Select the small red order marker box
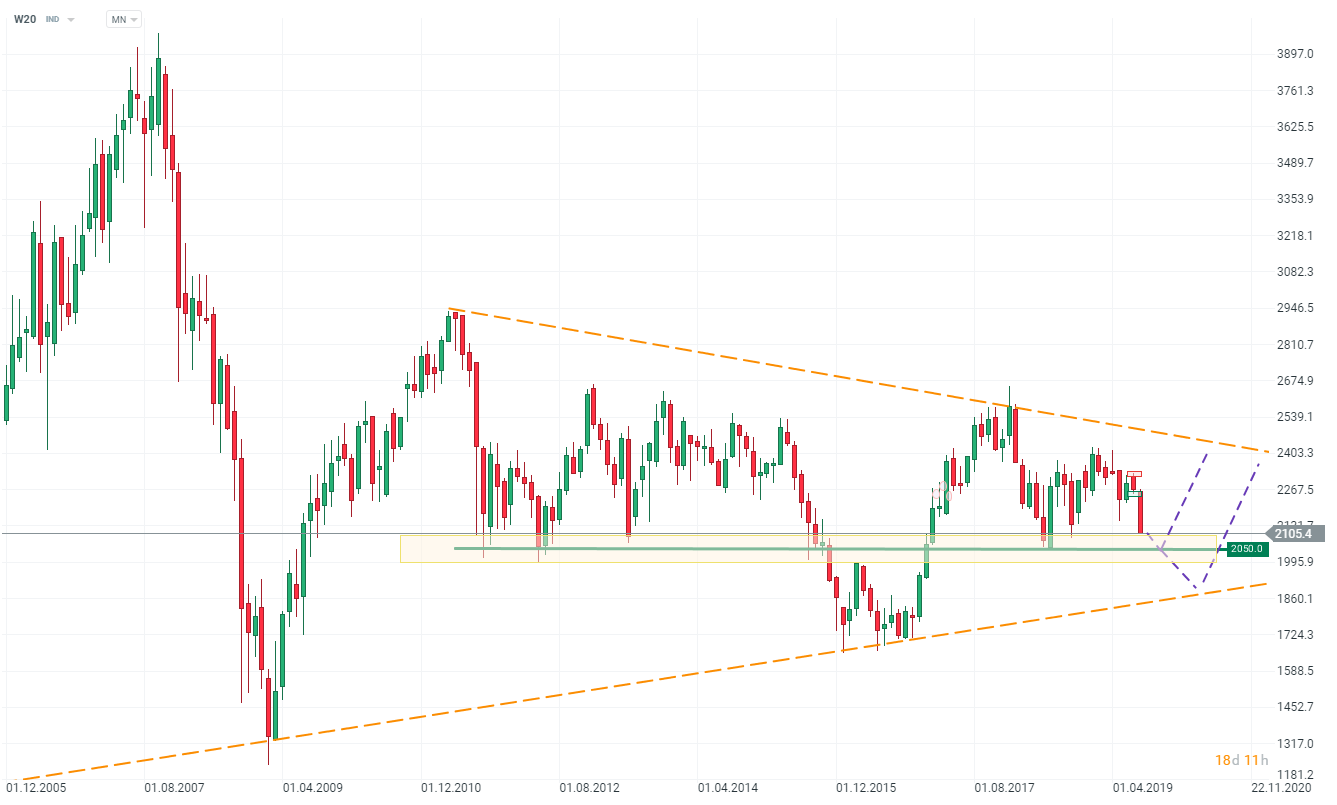 click(1135, 474)
